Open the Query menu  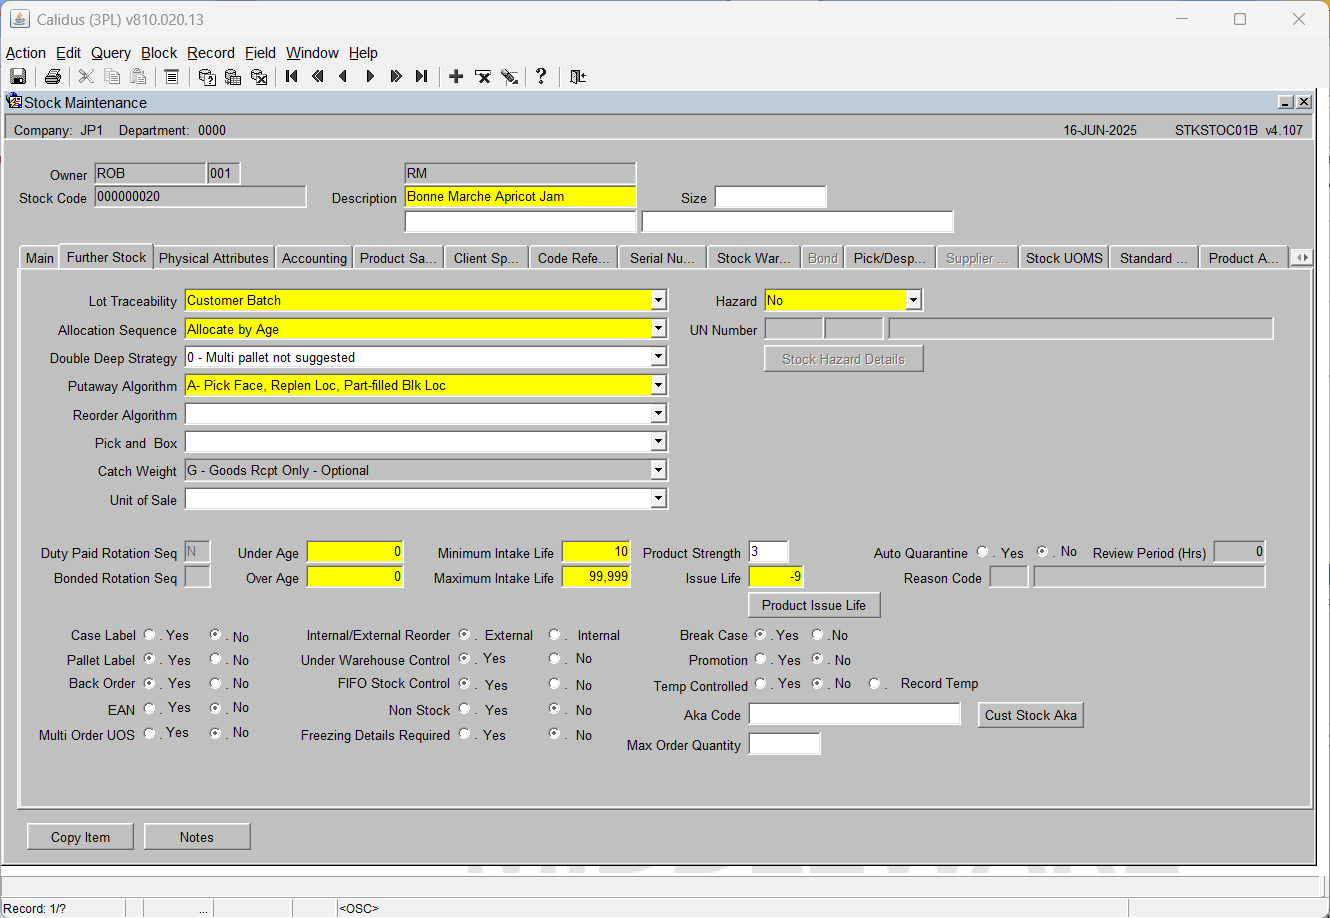pyautogui.click(x=111, y=53)
